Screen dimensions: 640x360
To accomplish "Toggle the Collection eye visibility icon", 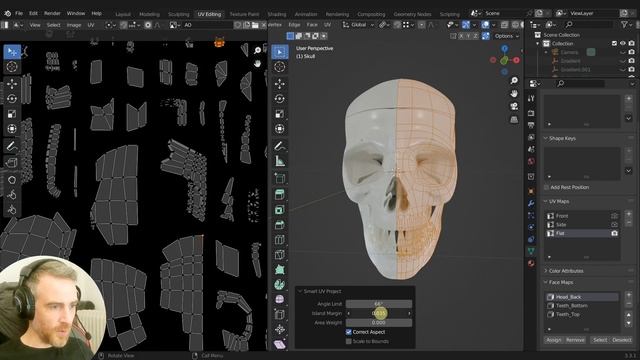I will click(x=623, y=43).
